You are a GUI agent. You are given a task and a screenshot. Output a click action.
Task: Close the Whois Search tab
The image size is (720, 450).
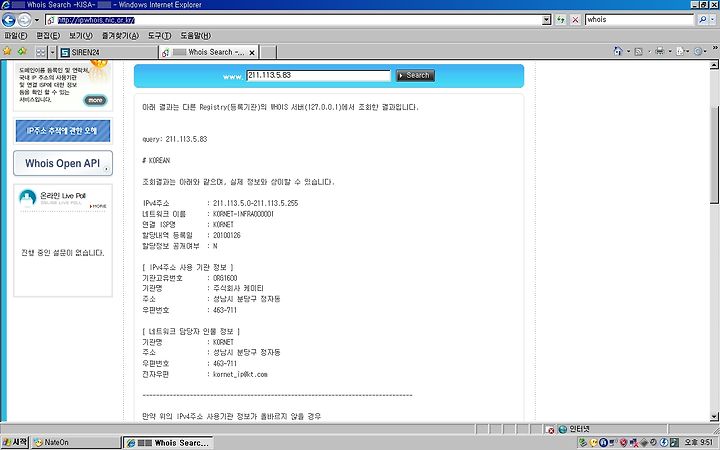click(x=252, y=53)
